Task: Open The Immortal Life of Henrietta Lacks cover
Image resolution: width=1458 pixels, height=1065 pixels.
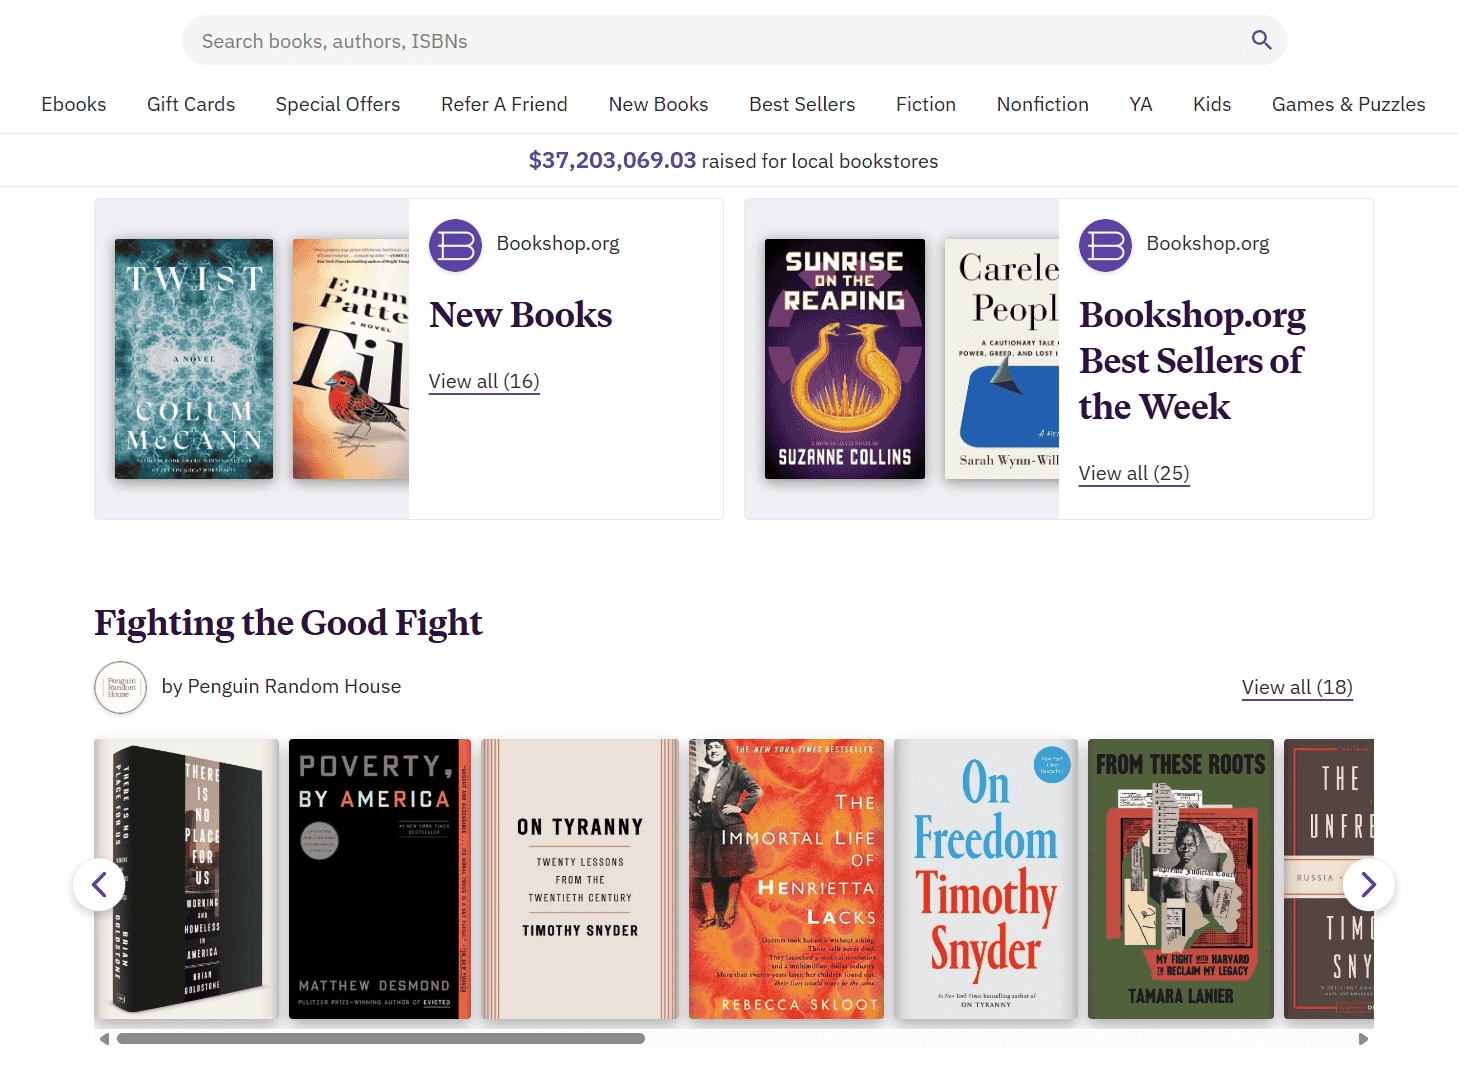Action: pyautogui.click(x=786, y=879)
